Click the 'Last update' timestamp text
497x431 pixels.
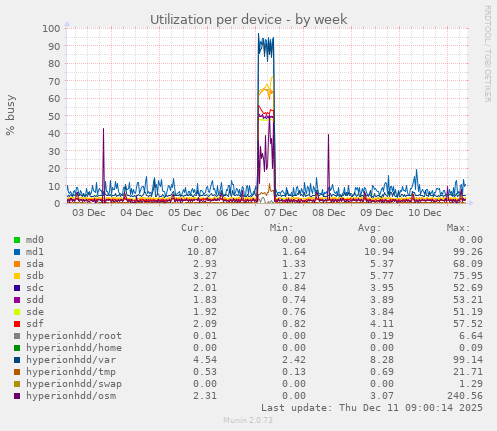(x=372, y=408)
